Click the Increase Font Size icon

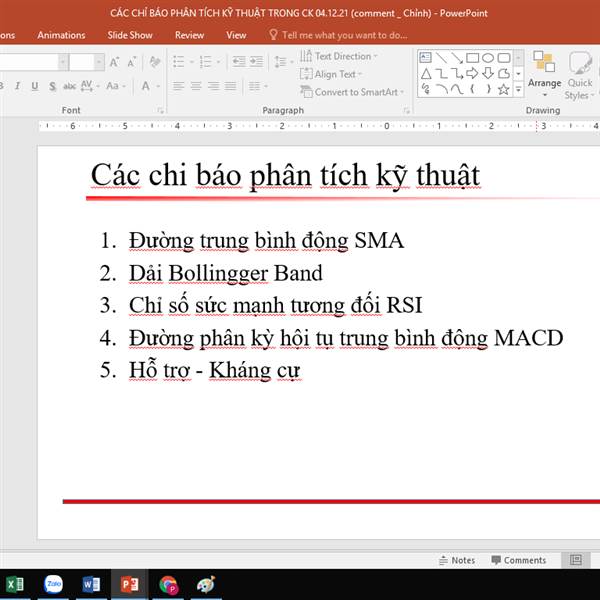pos(114,62)
